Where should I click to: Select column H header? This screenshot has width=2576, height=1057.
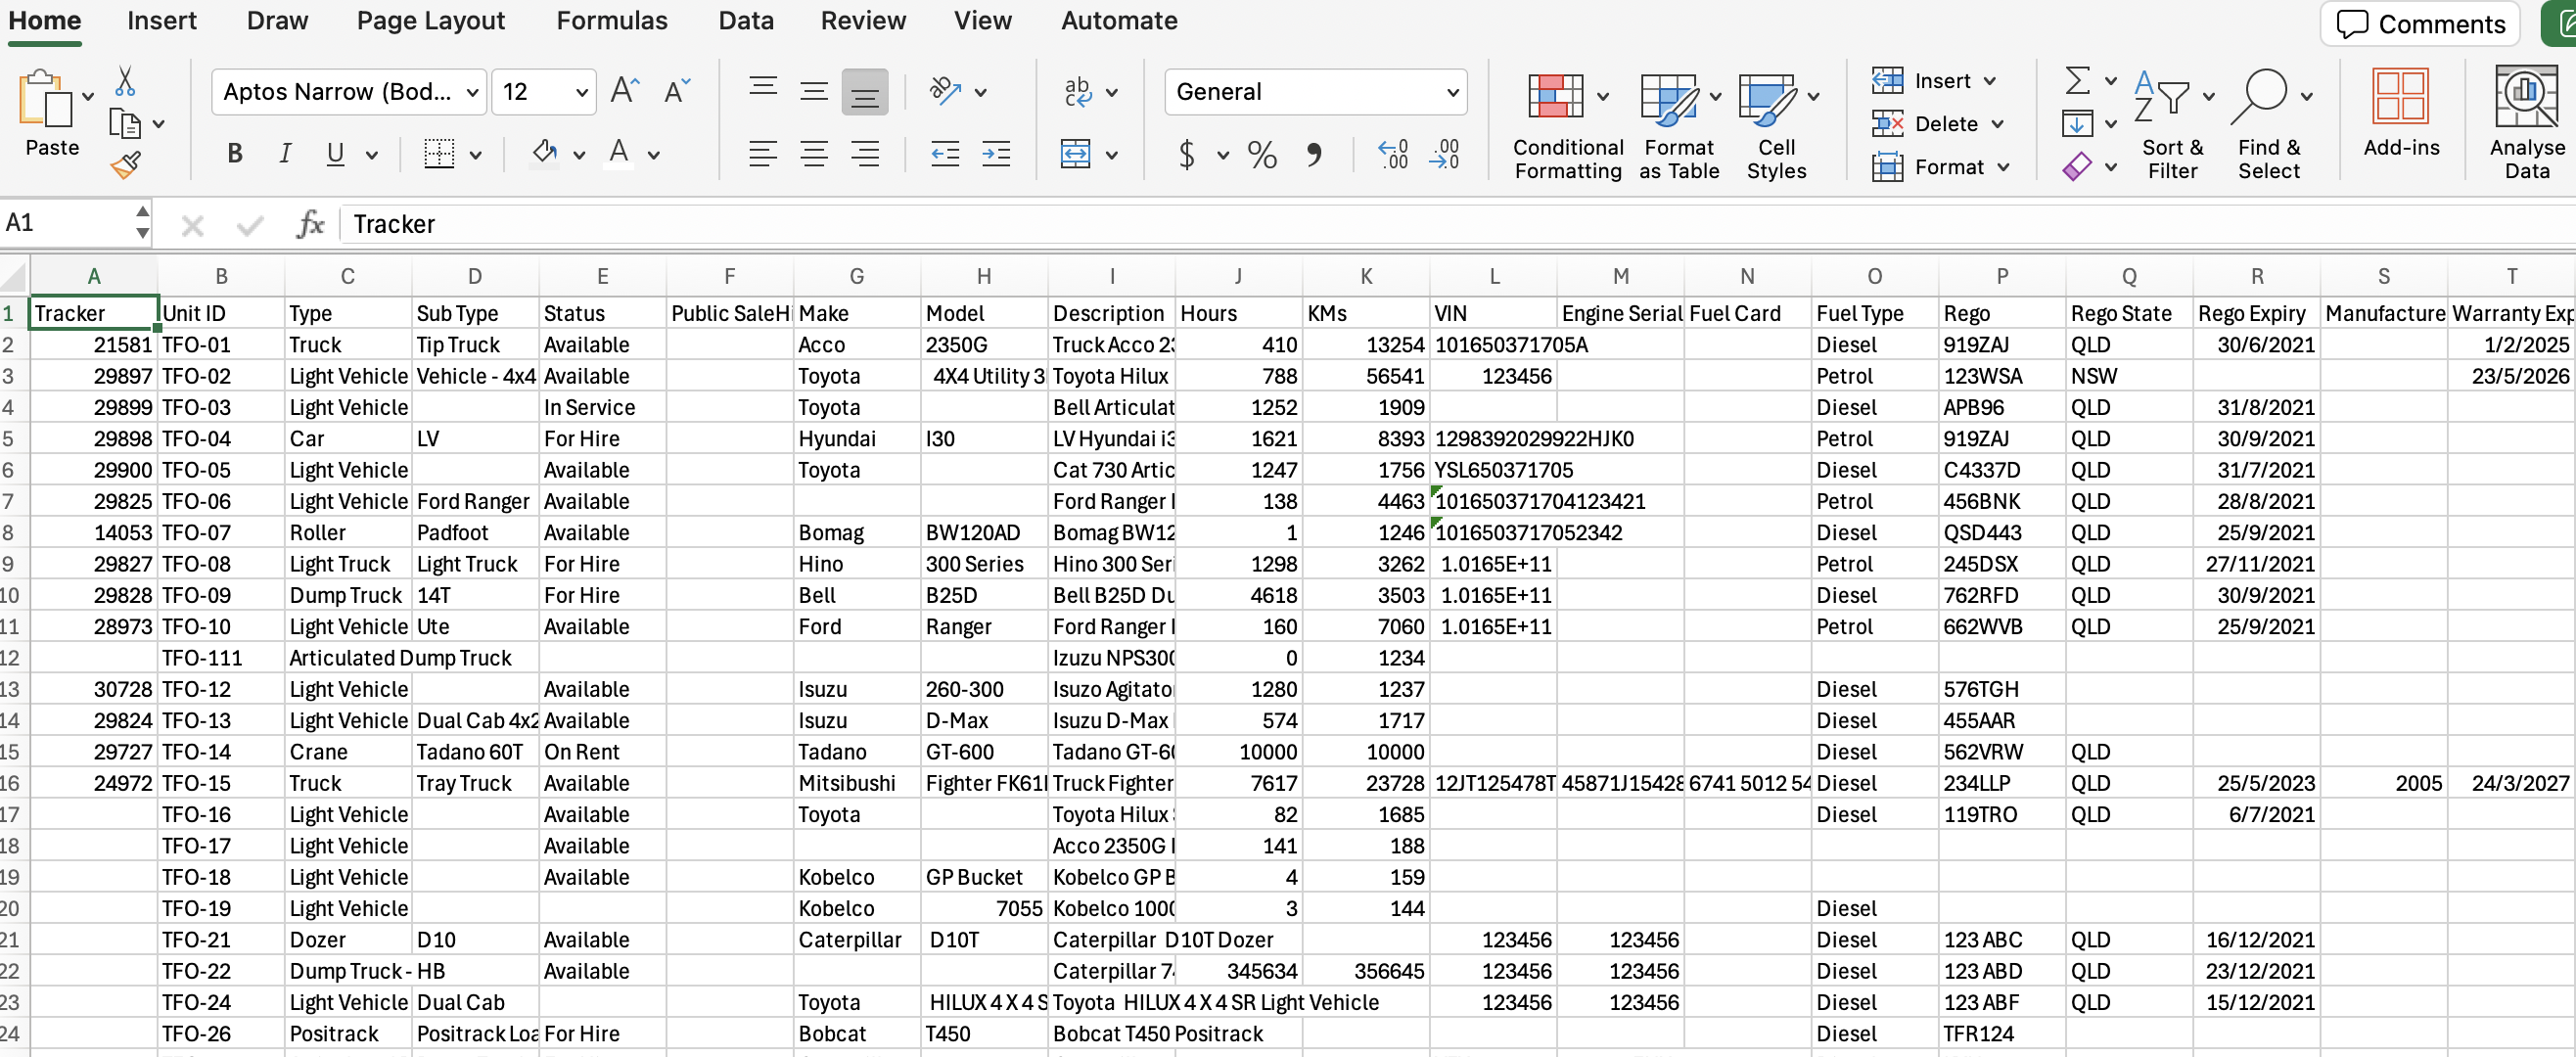tap(983, 276)
